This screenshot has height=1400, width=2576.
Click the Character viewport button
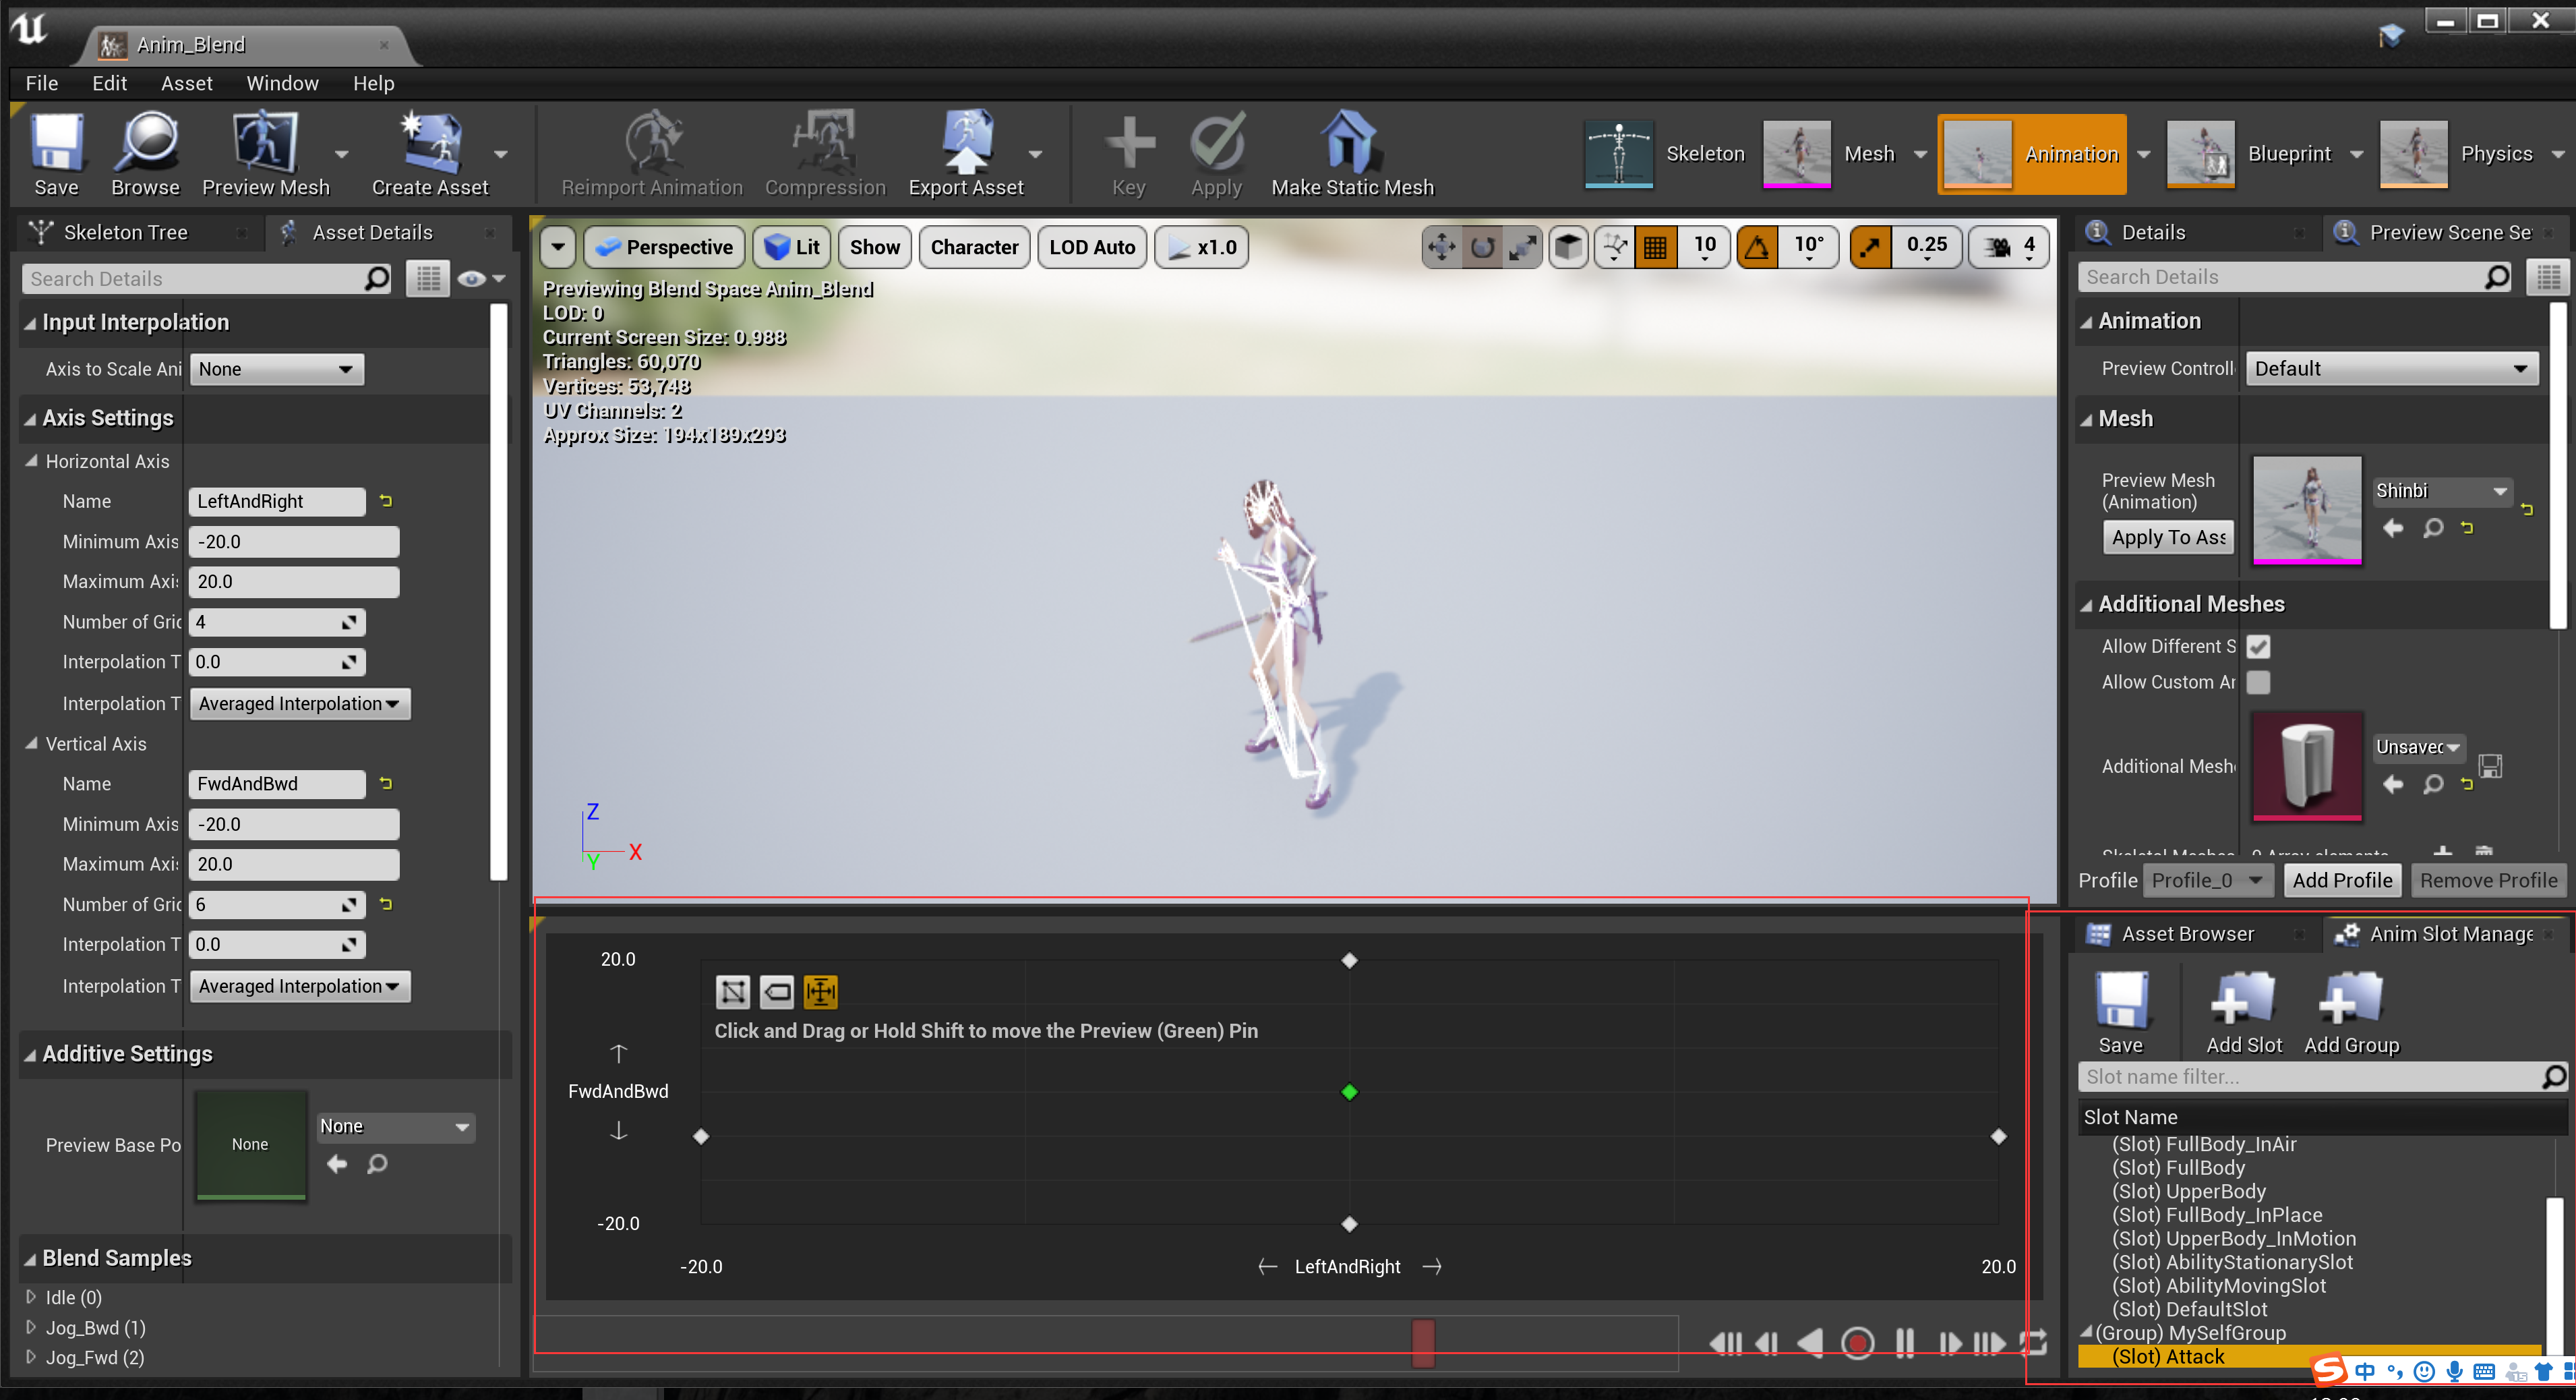click(x=974, y=247)
